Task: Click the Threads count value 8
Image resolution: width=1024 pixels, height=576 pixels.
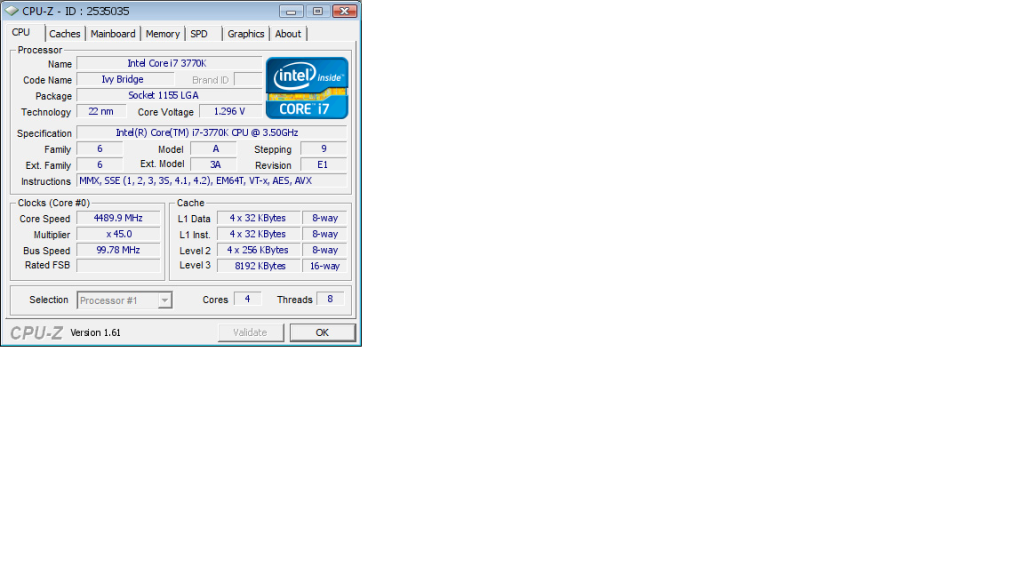Action: [x=330, y=299]
